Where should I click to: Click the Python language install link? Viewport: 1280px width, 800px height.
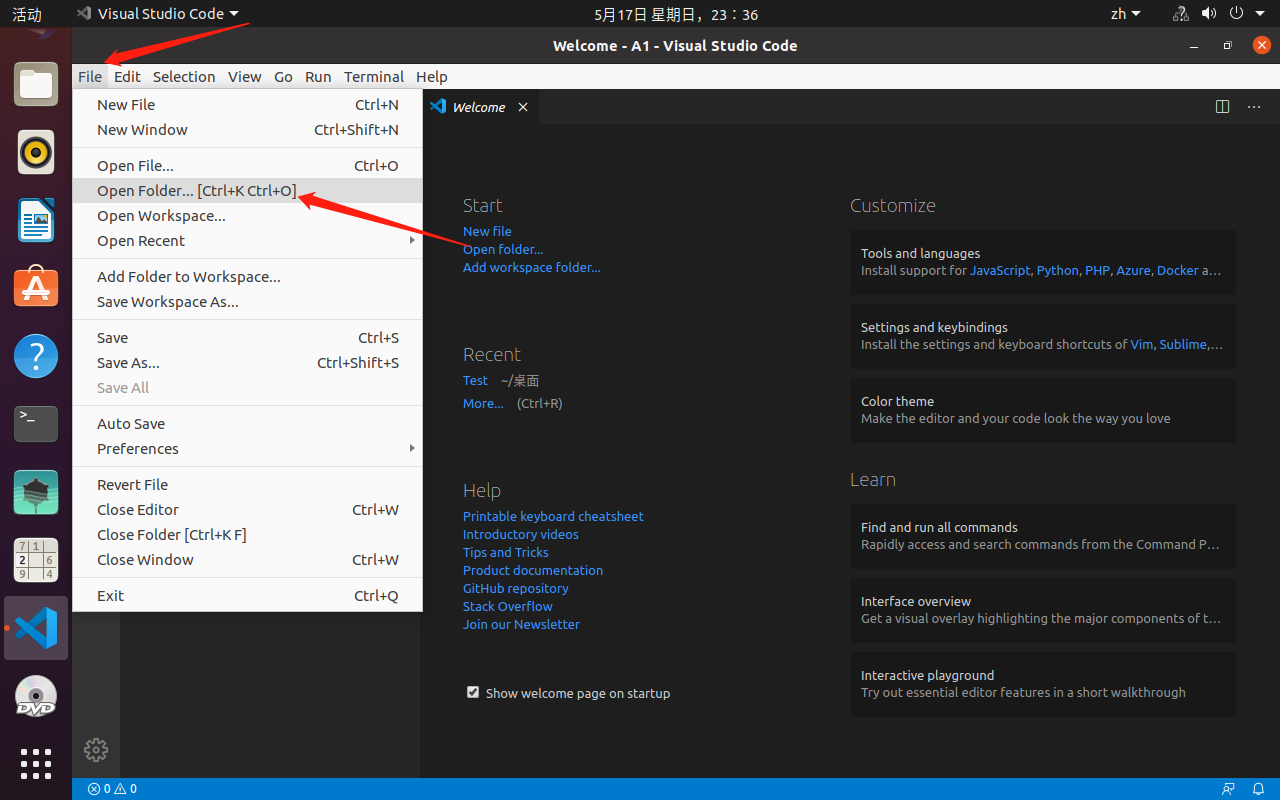click(x=1058, y=271)
